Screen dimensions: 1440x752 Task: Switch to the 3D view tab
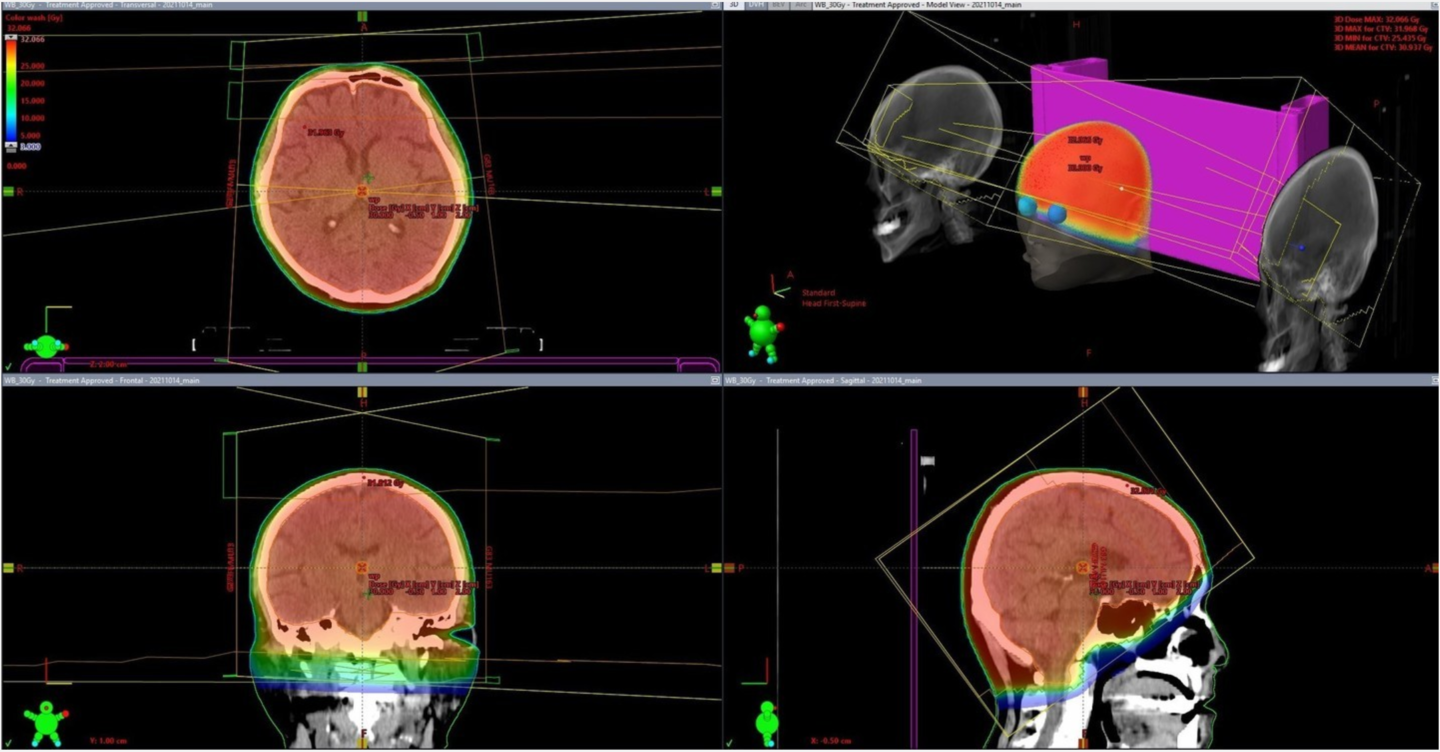(x=734, y=5)
